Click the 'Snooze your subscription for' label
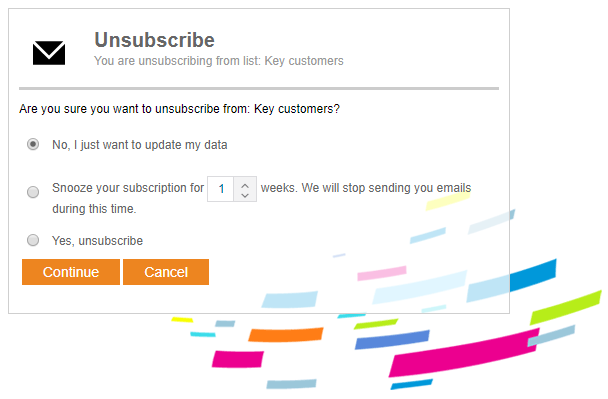The image size is (608, 399). click(x=128, y=188)
